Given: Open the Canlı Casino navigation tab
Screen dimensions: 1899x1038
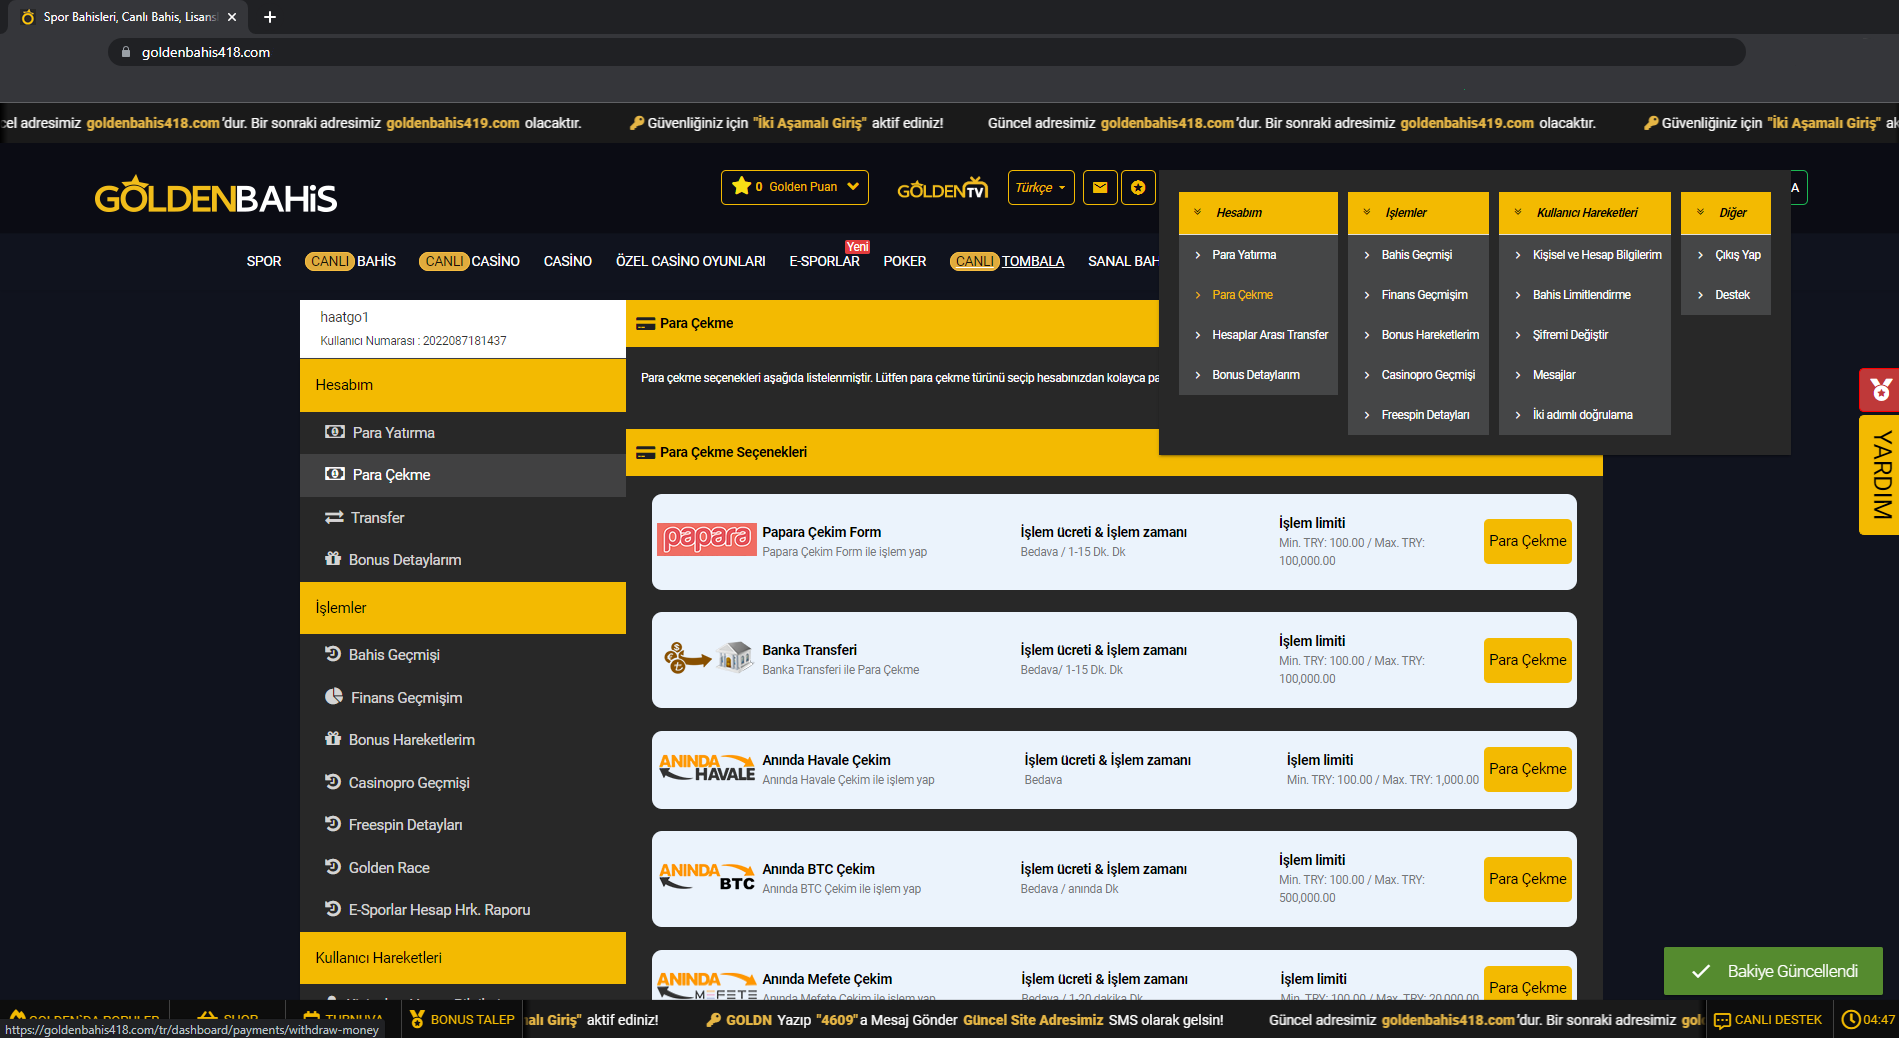Looking at the screenshot, I should point(469,261).
